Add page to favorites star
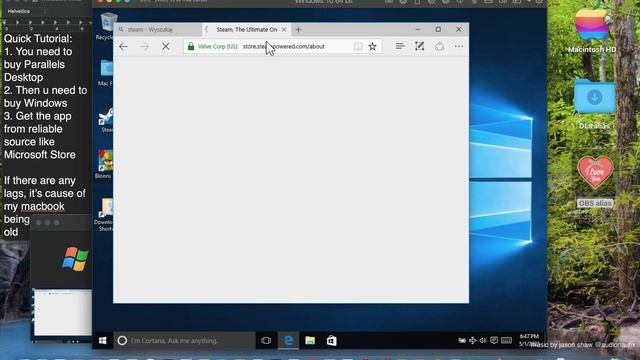This screenshot has height=360, width=640. [x=372, y=47]
